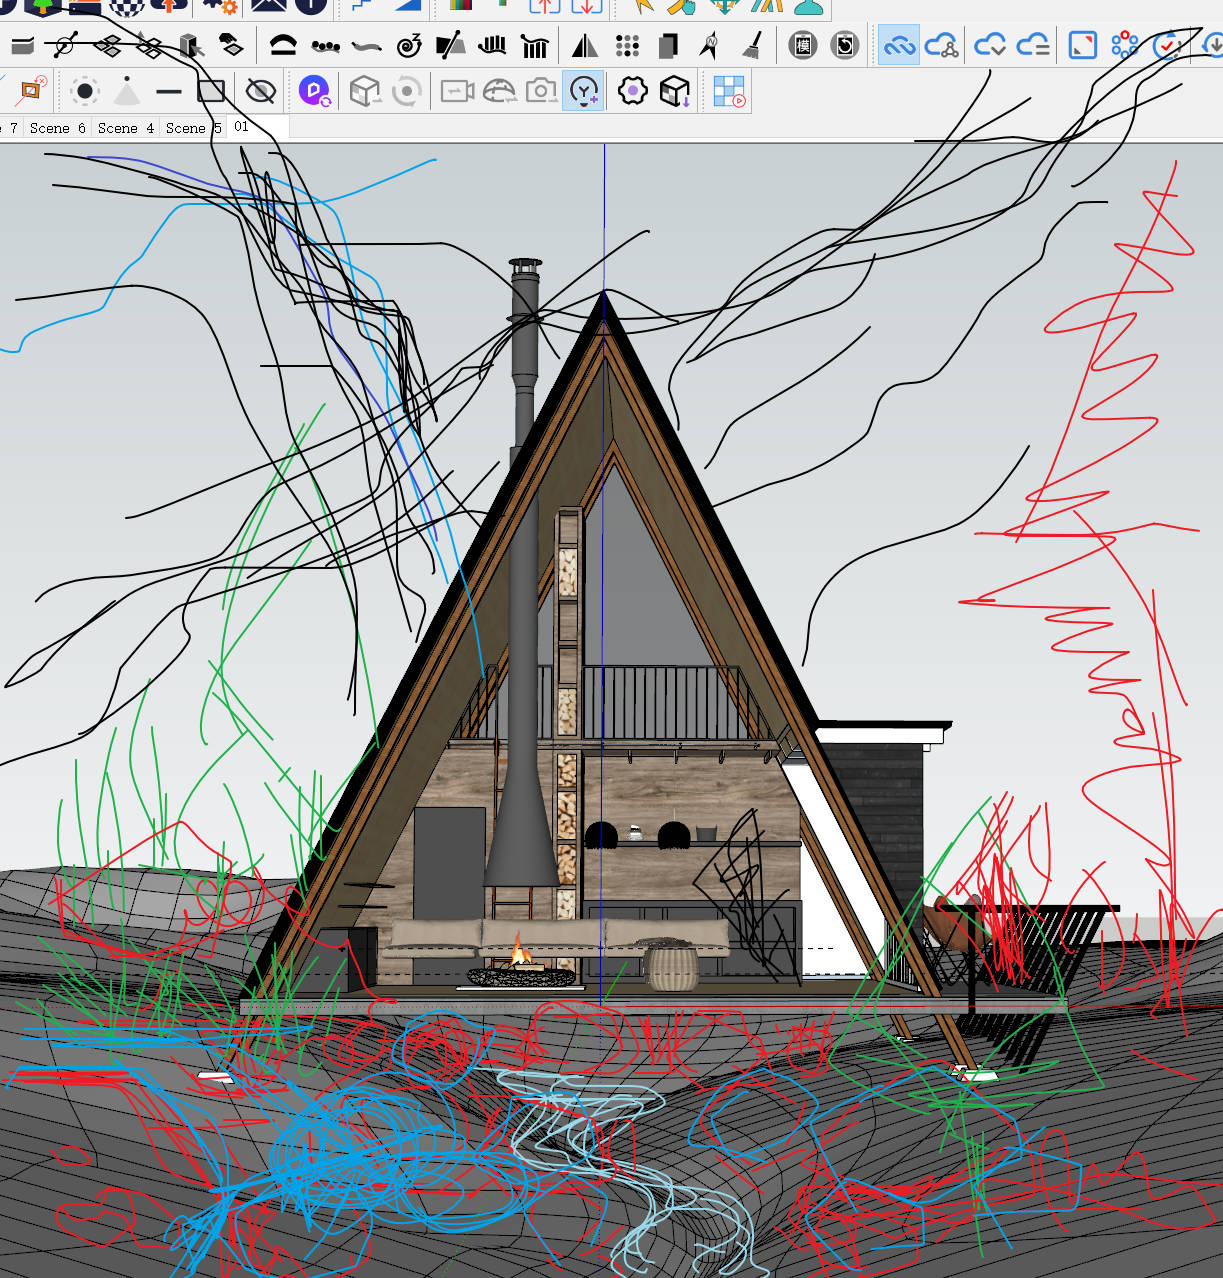Click the cloud share nodes icon
This screenshot has width=1223, height=1278.
(x=941, y=46)
